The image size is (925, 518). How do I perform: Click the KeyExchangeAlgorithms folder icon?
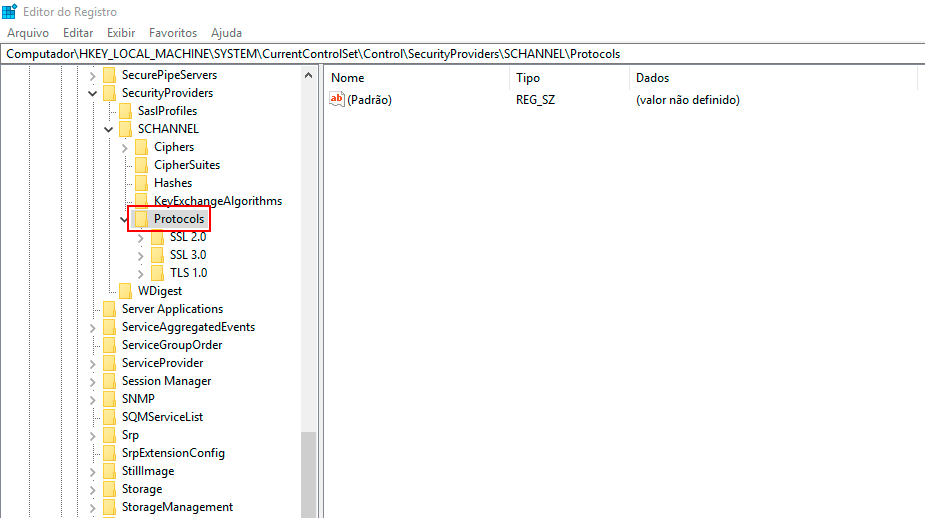pos(141,199)
